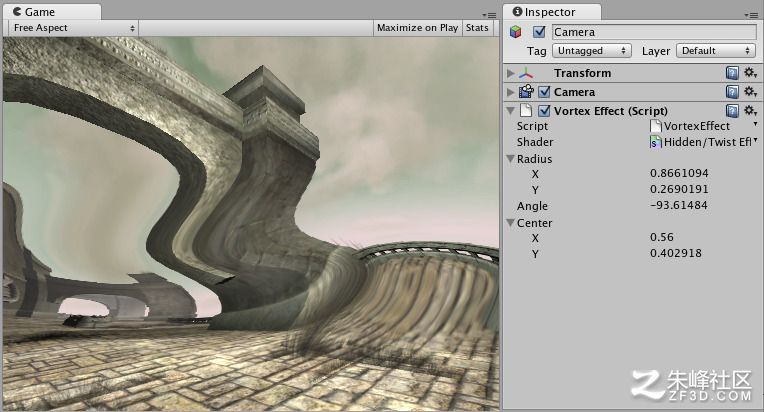Collapse the Vortex Effect script component
The height and width of the screenshot is (412, 764).
click(x=510, y=111)
